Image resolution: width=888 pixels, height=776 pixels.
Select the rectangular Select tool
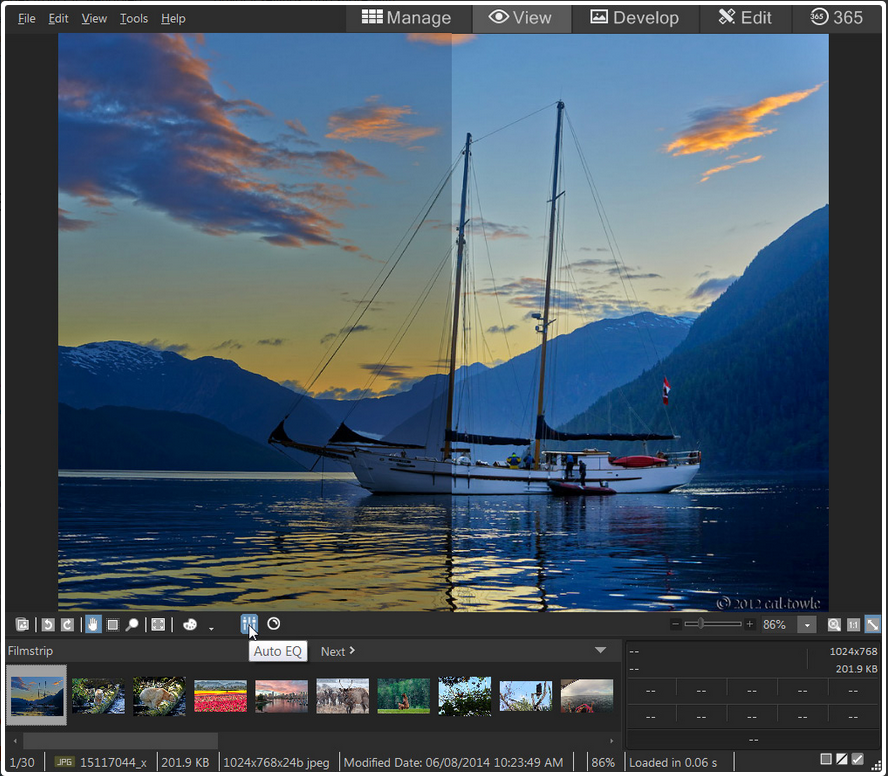112,625
